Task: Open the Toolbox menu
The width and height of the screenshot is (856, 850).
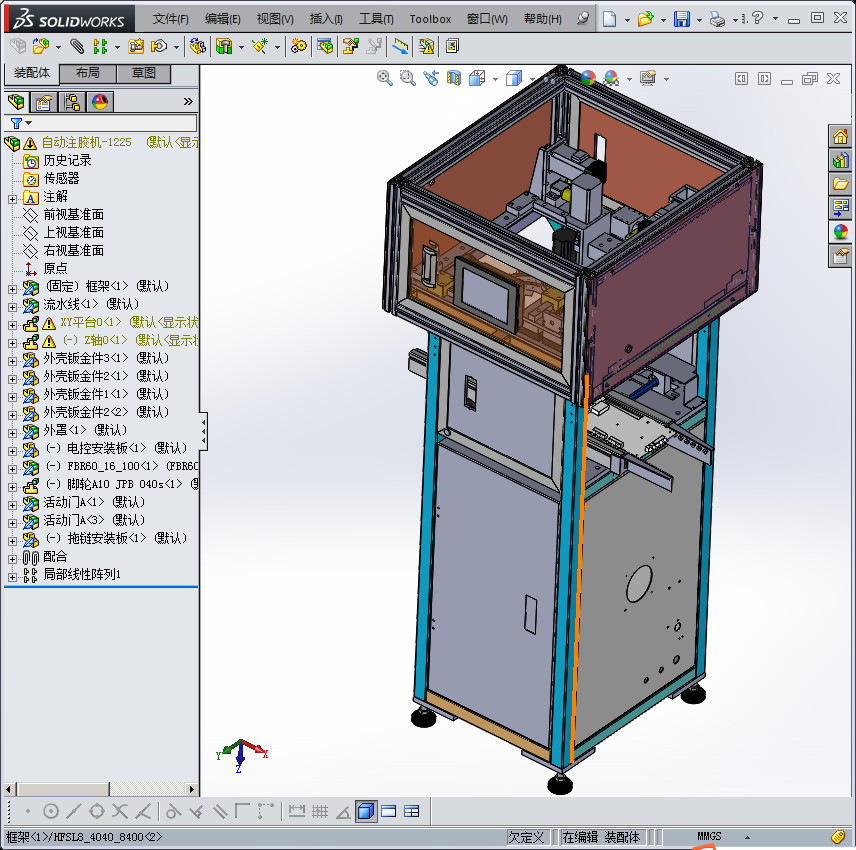Action: tap(430, 19)
